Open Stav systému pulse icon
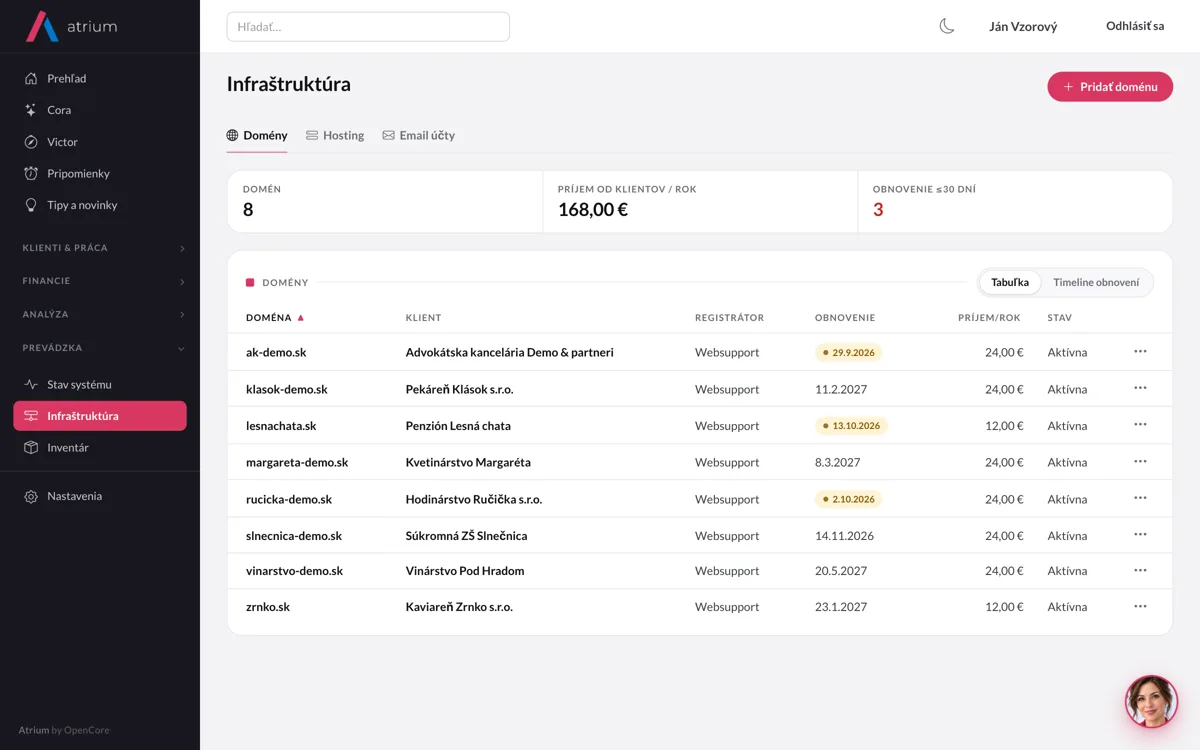The width and height of the screenshot is (1200, 750). (31, 384)
